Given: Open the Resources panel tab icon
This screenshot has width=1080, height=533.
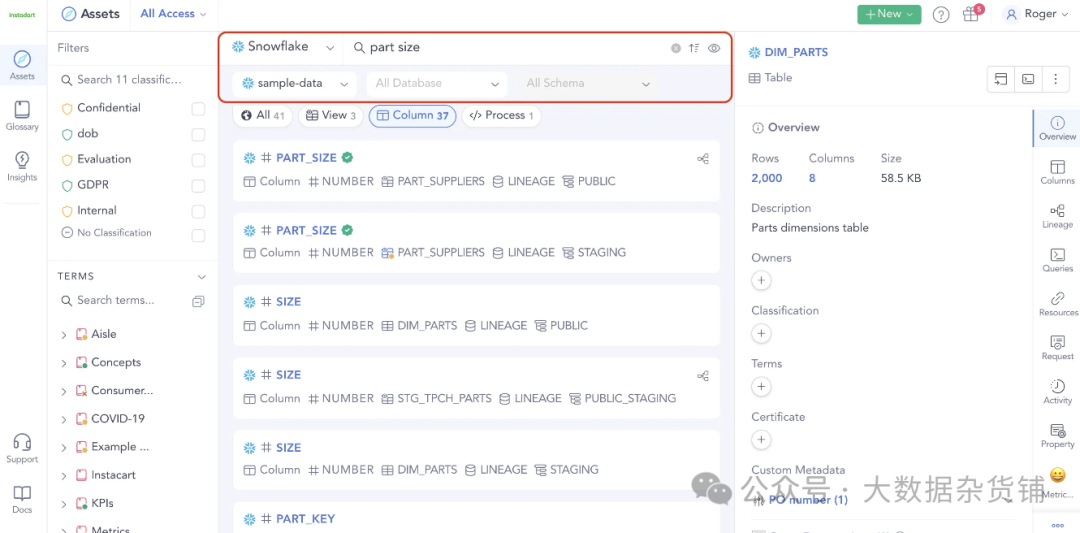Looking at the screenshot, I should pyautogui.click(x=1057, y=304).
